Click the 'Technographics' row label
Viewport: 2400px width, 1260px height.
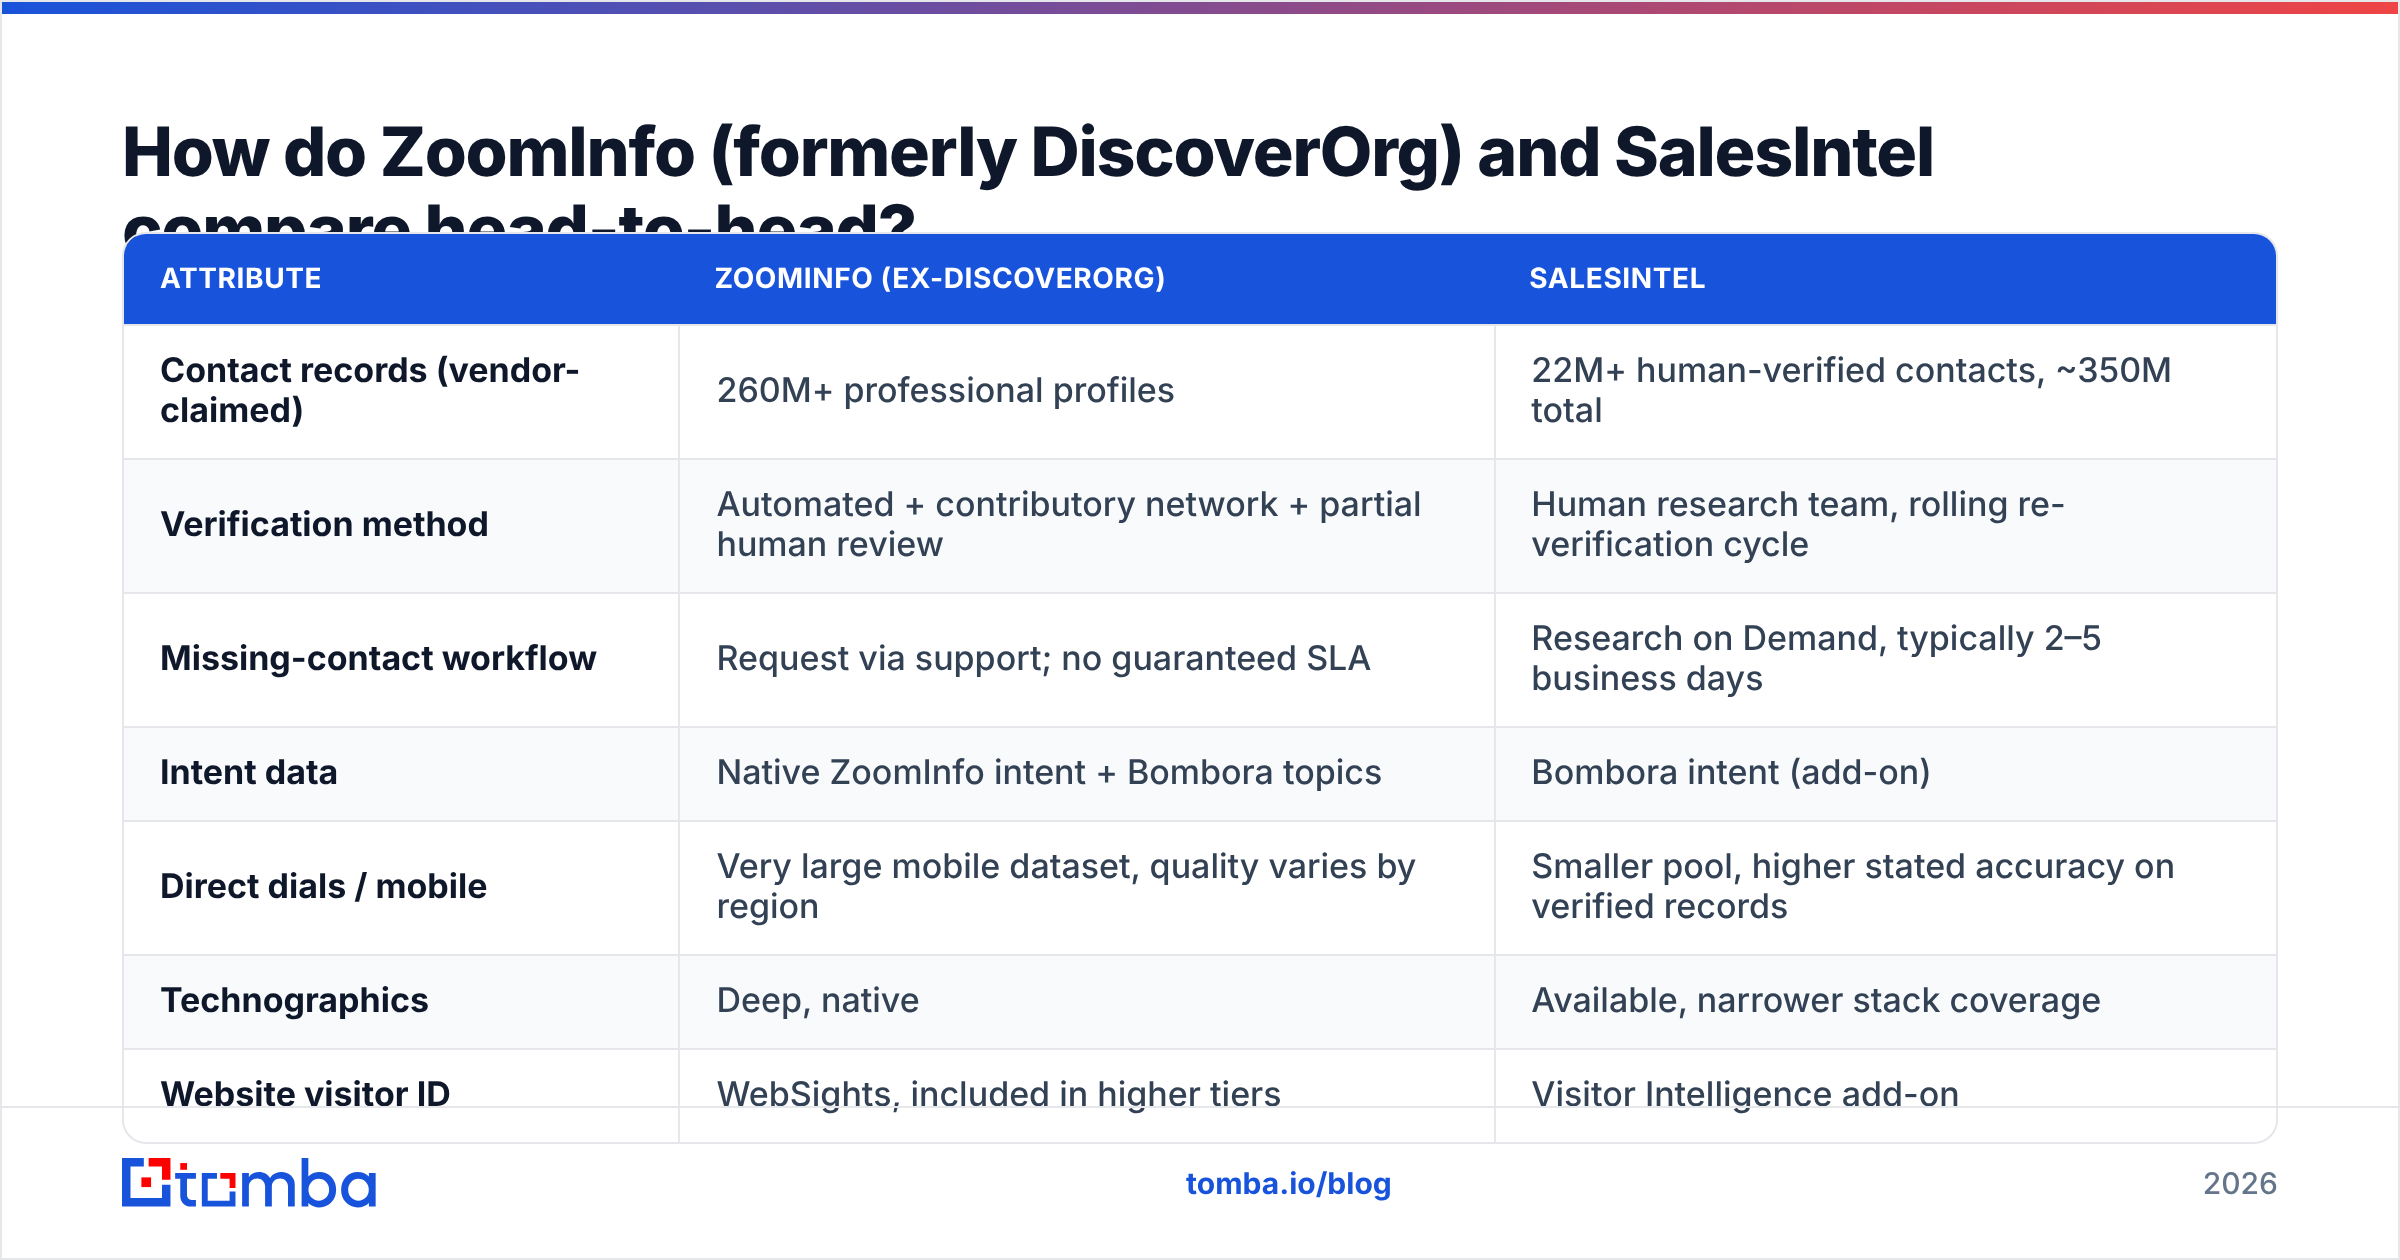click(295, 1000)
